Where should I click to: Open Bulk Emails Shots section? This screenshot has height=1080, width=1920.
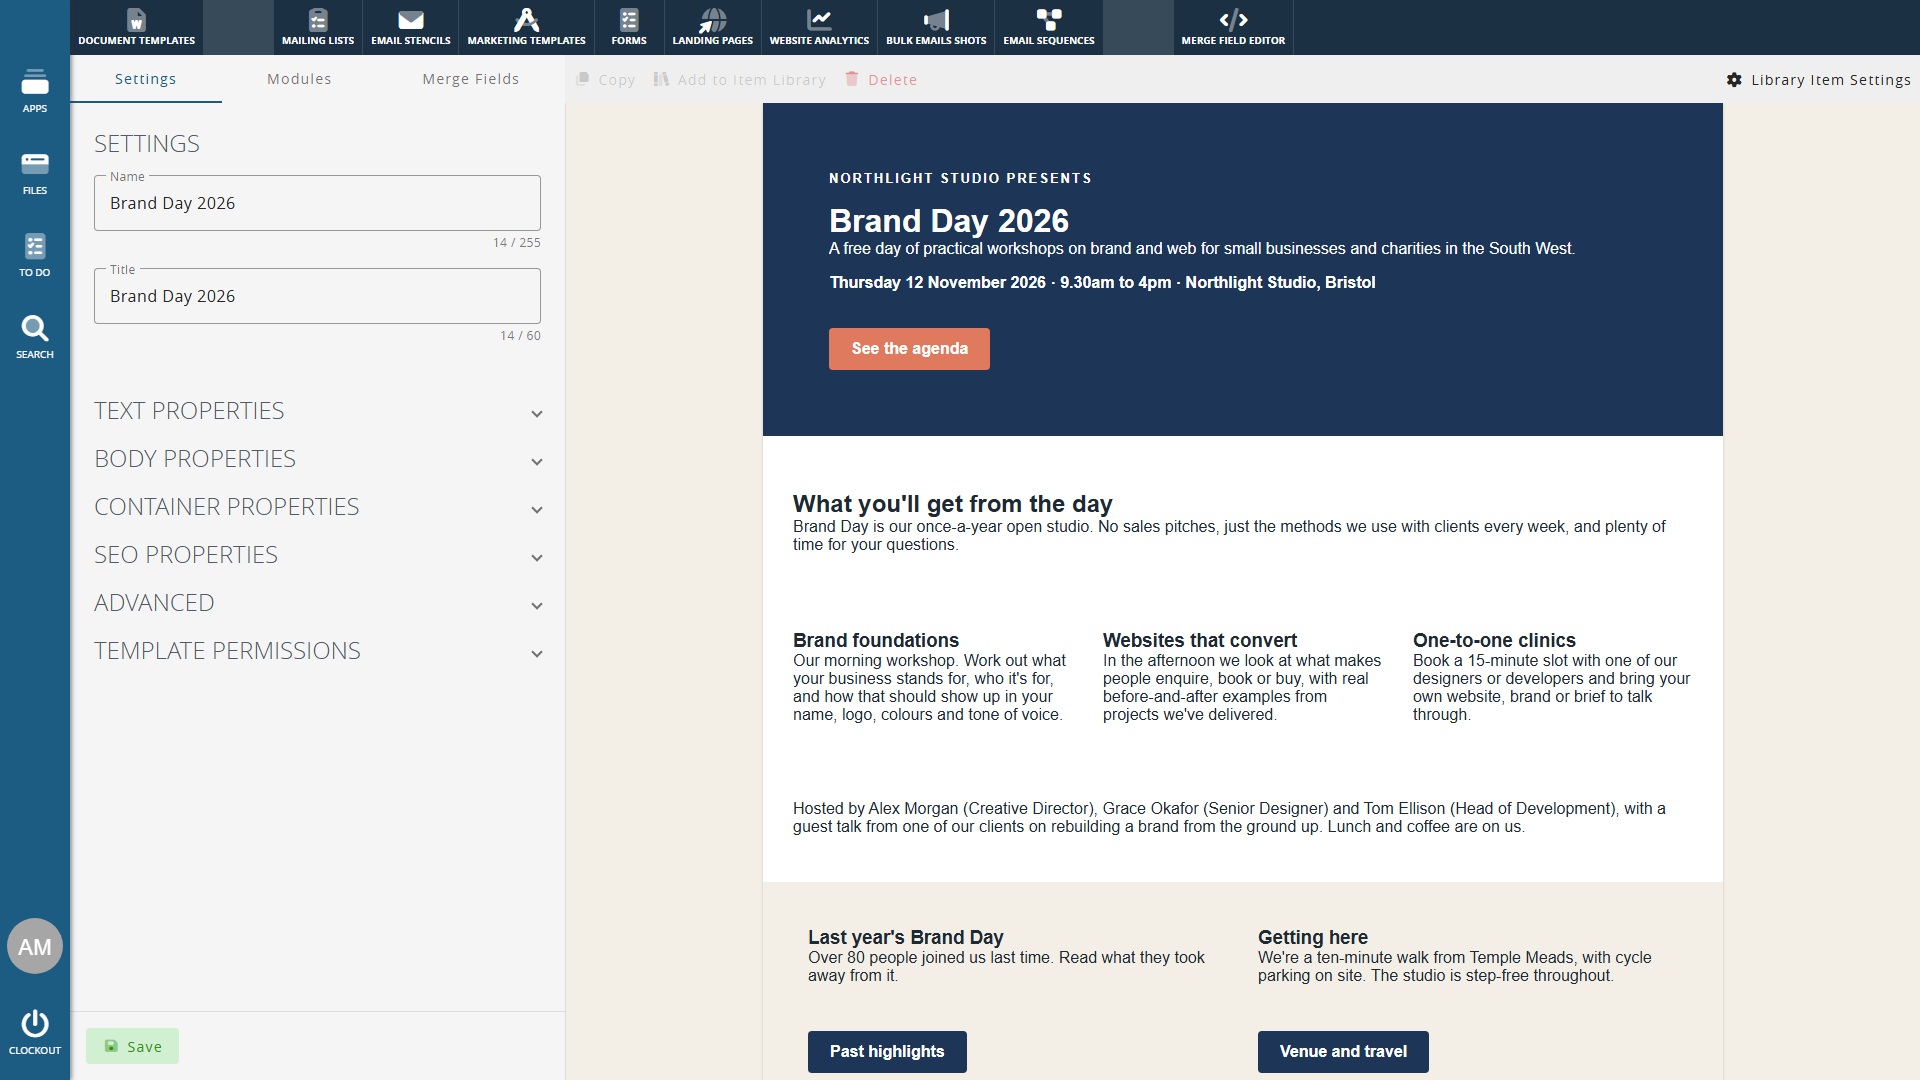[x=936, y=27]
